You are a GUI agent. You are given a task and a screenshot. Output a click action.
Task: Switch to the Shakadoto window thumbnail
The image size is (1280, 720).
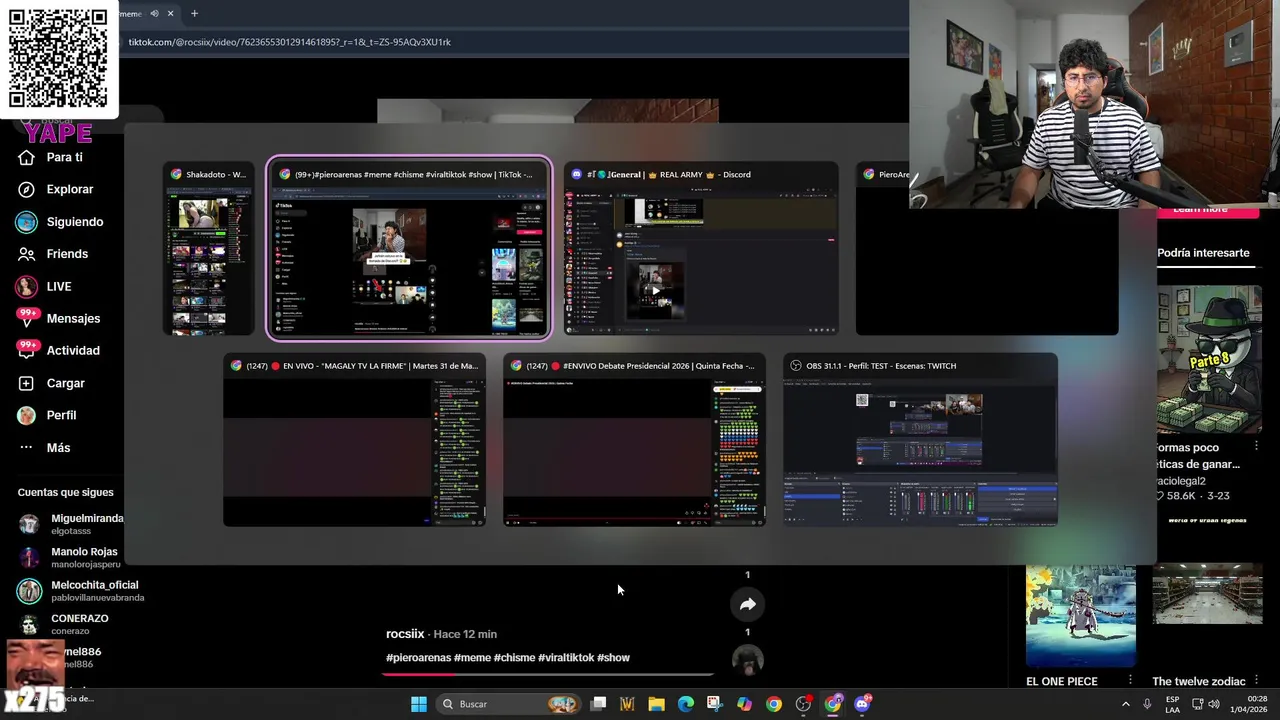coord(208,248)
